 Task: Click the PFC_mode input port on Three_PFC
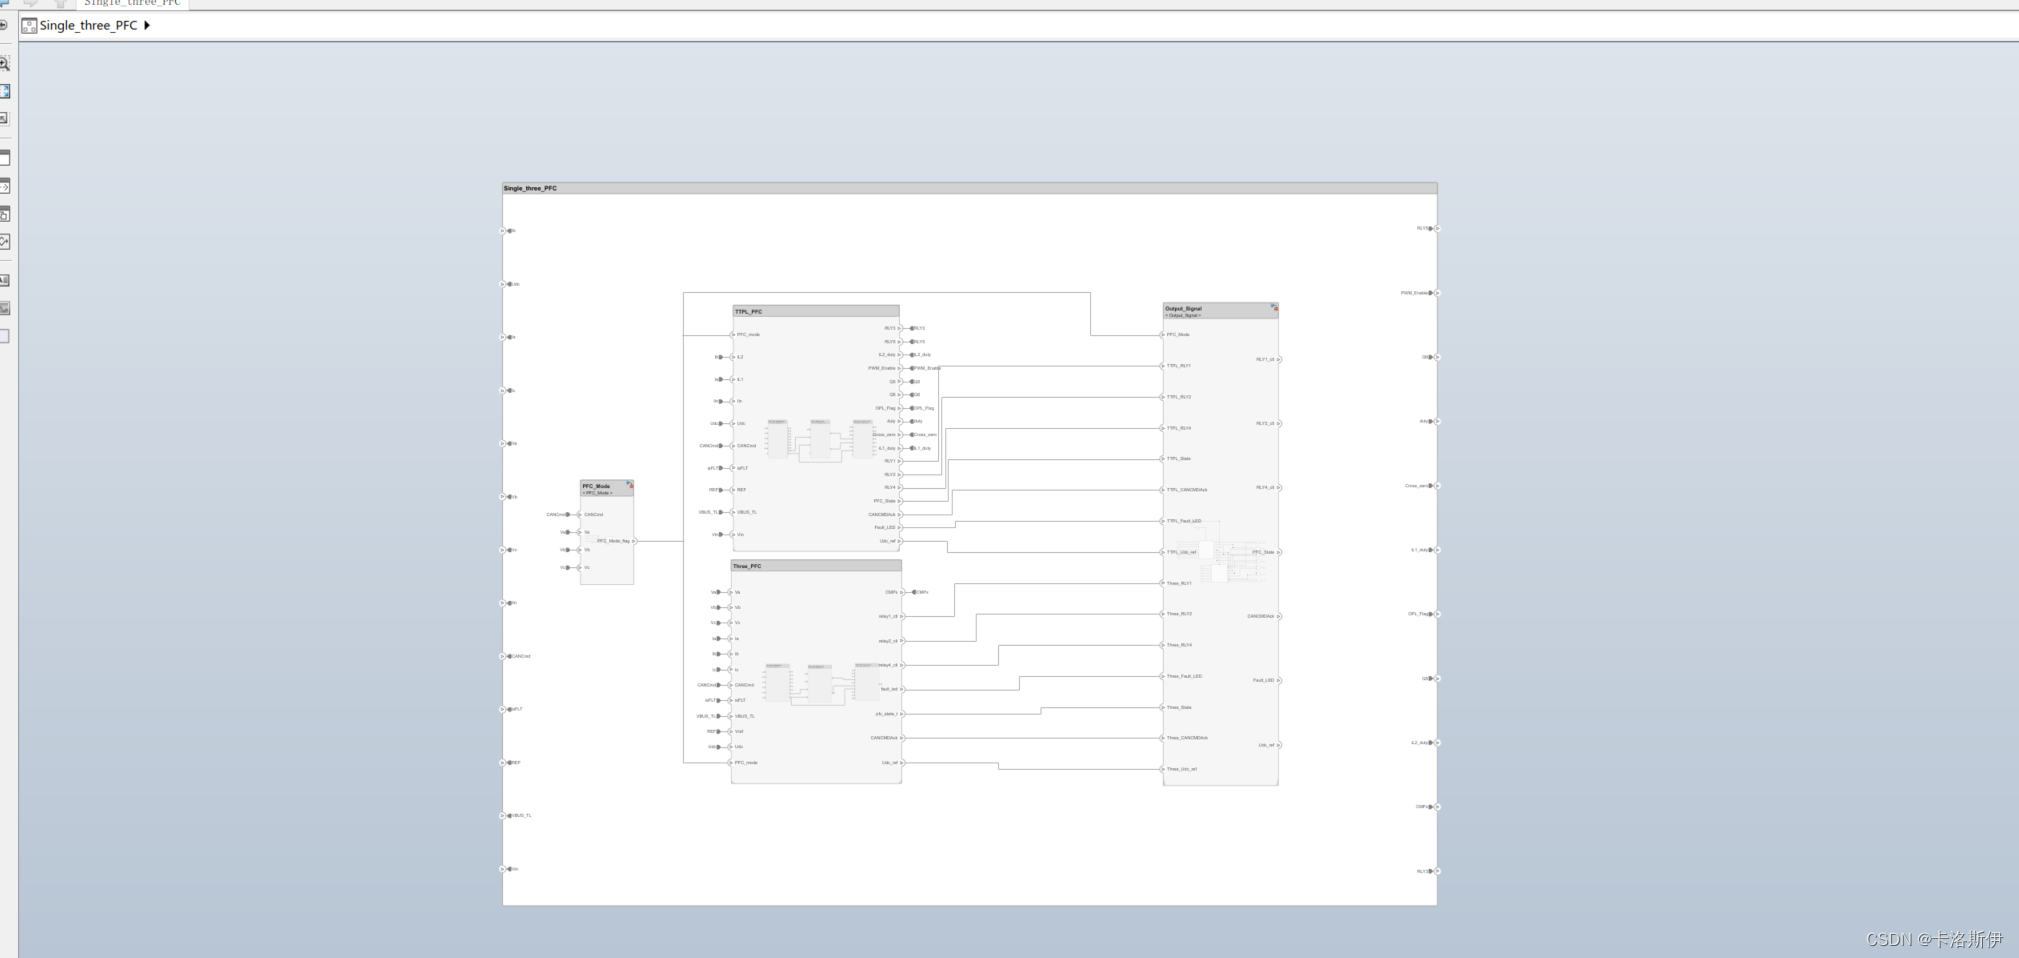tap(731, 763)
